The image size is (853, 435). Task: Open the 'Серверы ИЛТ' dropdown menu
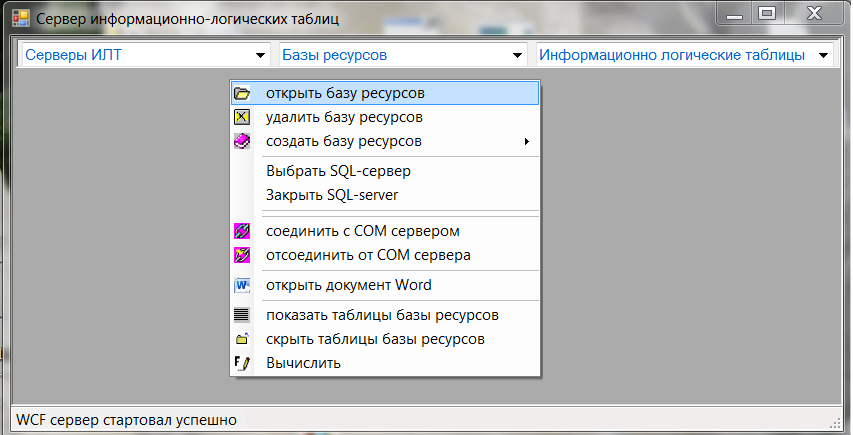[145, 55]
